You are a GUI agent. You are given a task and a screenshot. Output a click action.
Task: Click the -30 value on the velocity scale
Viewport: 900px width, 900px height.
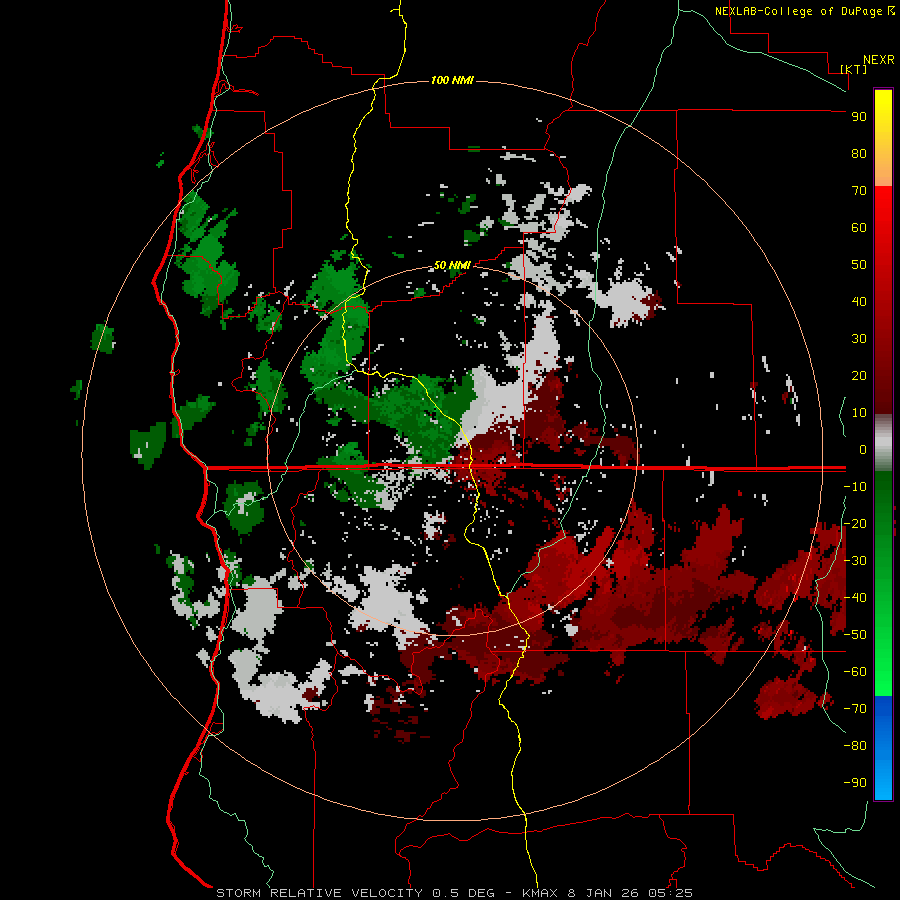(x=855, y=561)
